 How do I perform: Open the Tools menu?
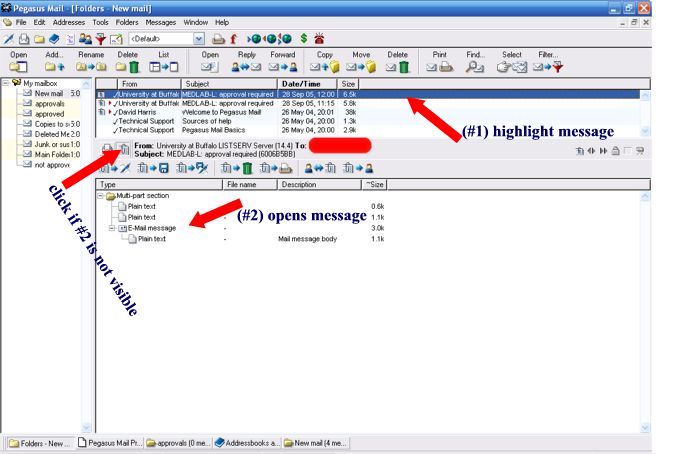click(100, 22)
